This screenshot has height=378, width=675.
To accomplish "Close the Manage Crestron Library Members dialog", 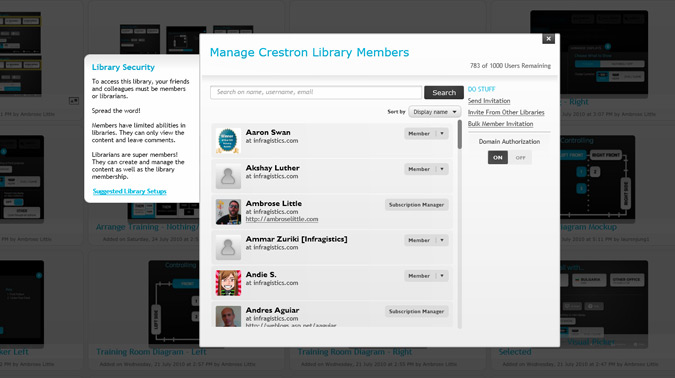I will pyautogui.click(x=548, y=39).
